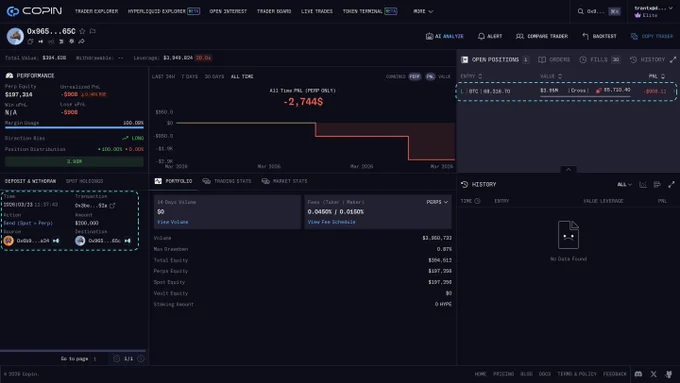Click the flag icon beside trader address
The height and width of the screenshot is (383, 680).
point(92,31)
